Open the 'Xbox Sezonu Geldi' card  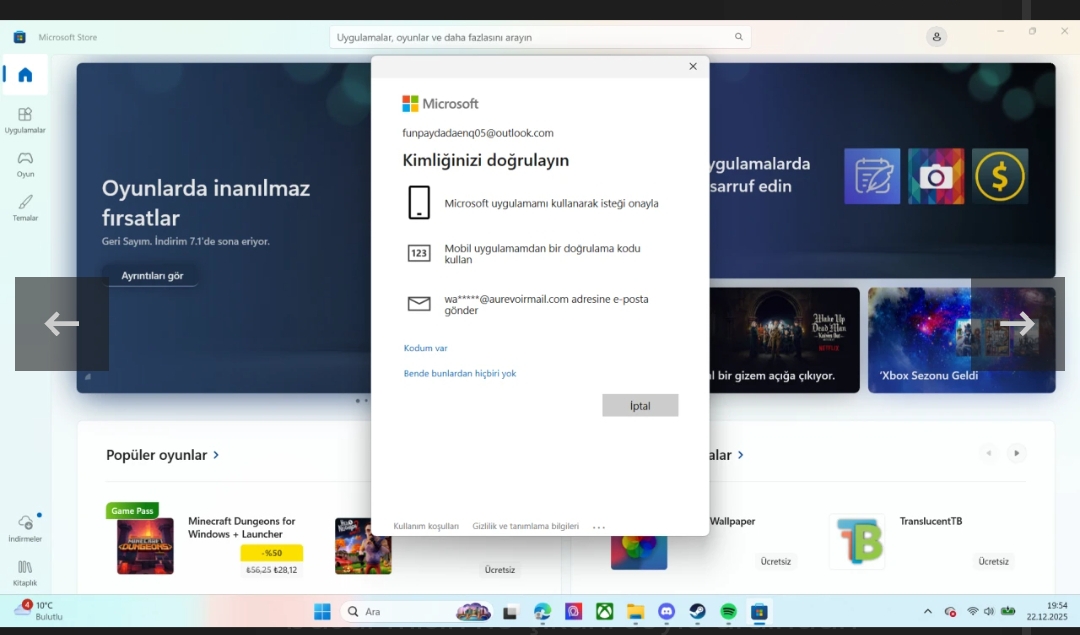[x=961, y=340]
